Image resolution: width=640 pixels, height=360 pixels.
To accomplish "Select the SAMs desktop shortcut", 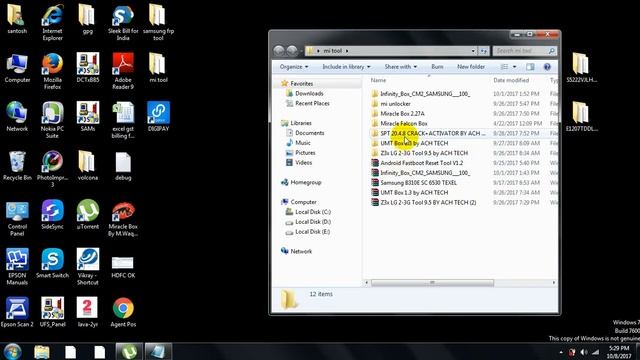I will point(88,117).
